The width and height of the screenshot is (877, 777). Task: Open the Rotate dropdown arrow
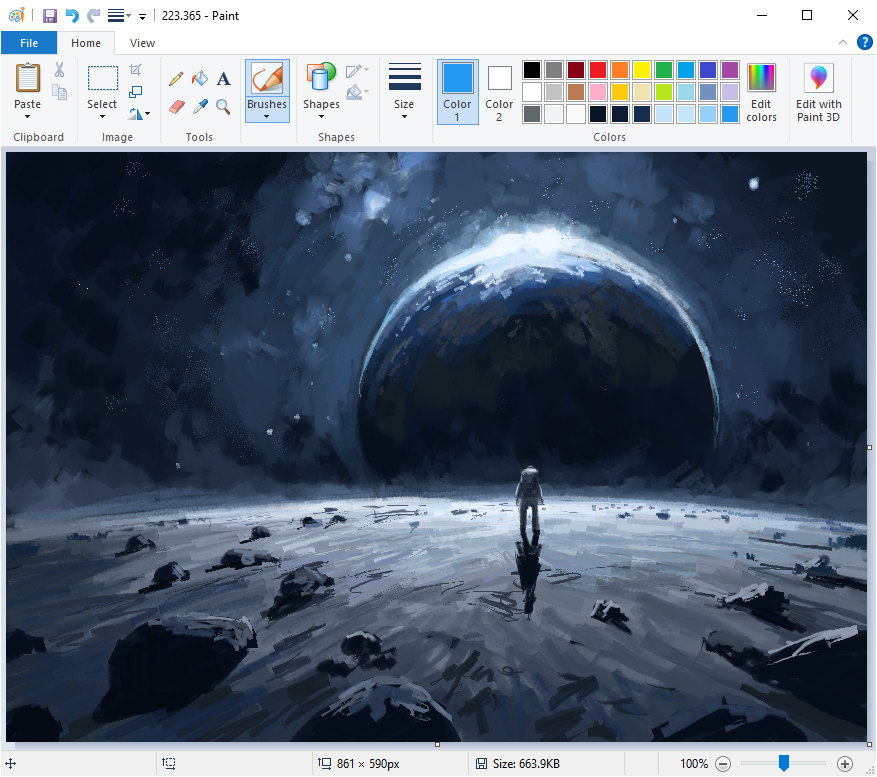tap(148, 114)
